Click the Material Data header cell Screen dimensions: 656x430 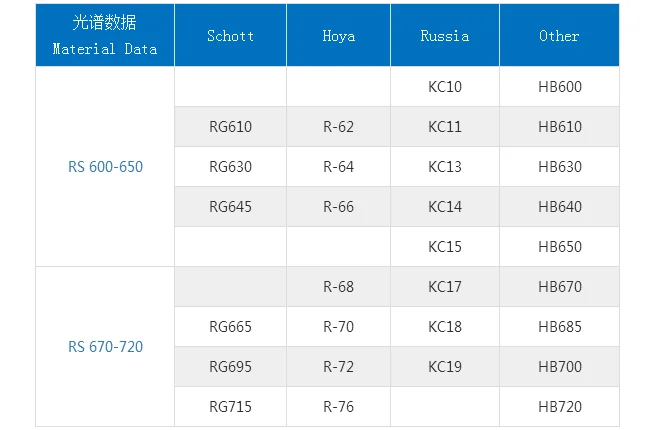pyautogui.click(x=105, y=36)
